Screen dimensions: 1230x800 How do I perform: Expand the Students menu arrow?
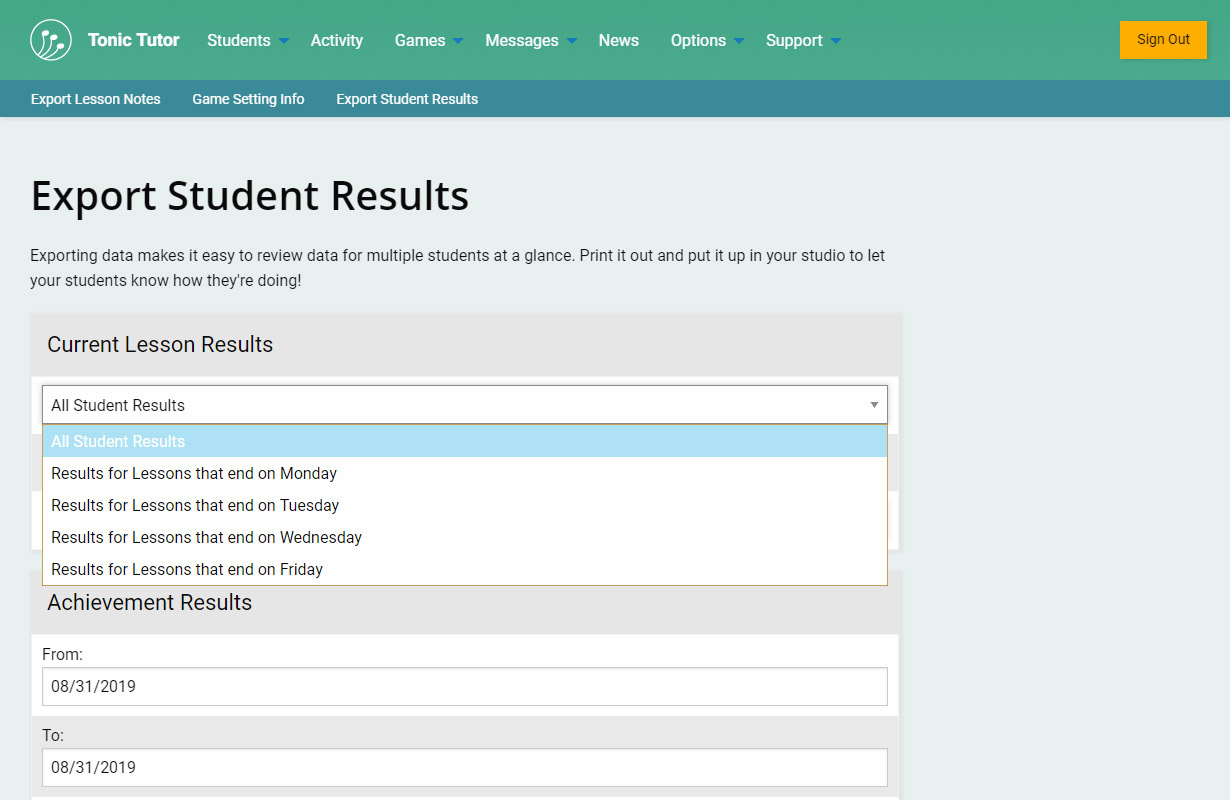284,41
